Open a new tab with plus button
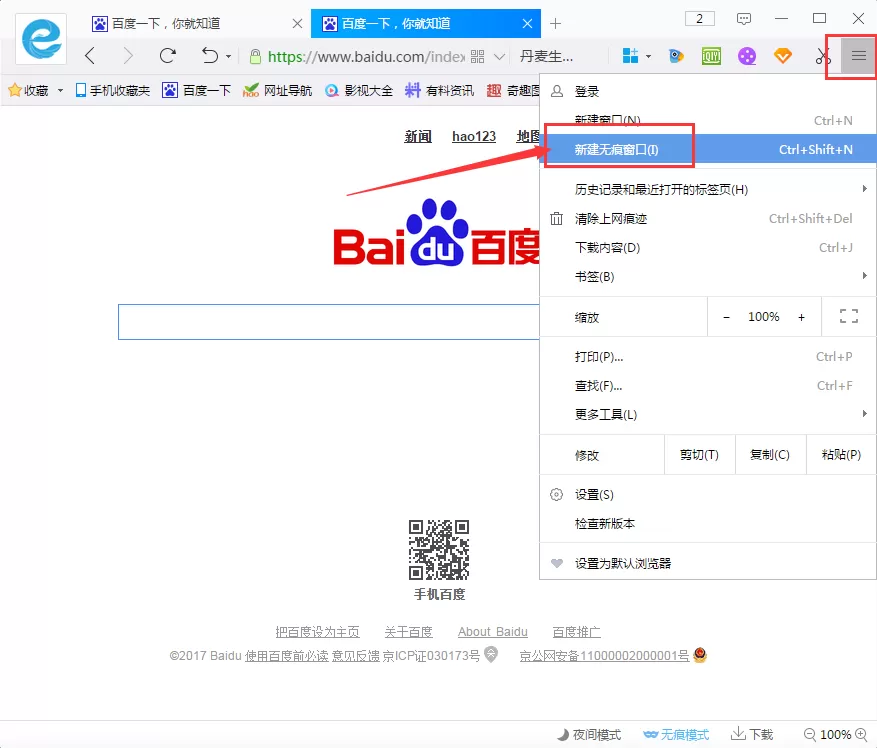877x748 pixels. point(555,23)
